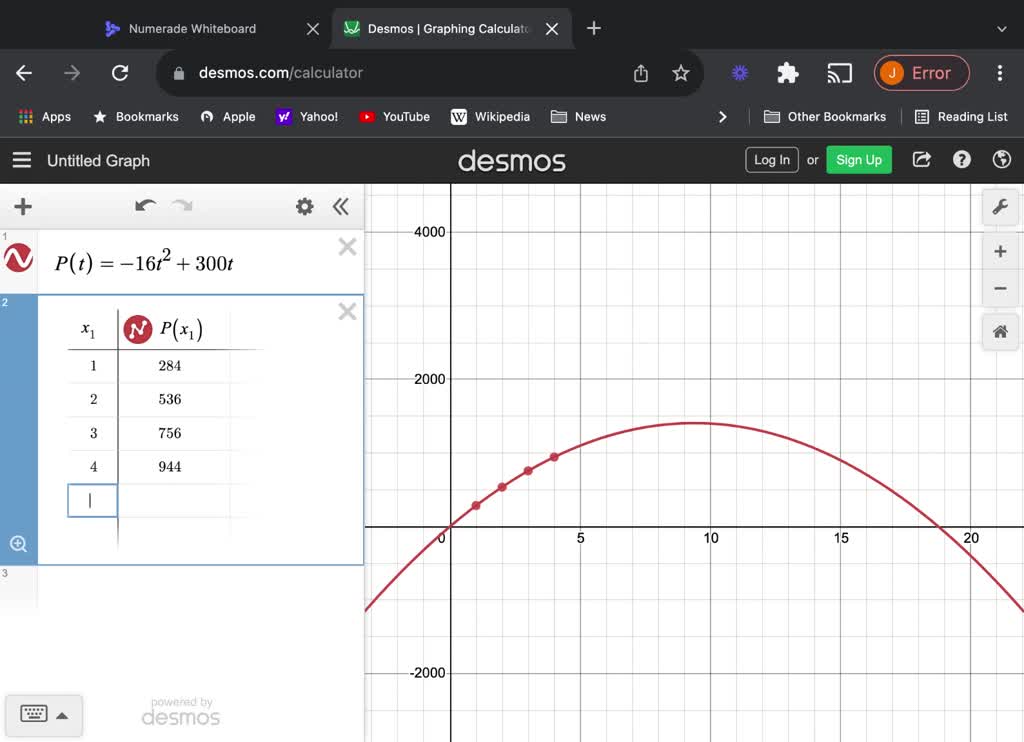Click the green Sign Up button
The image size is (1024, 742).
(858, 160)
